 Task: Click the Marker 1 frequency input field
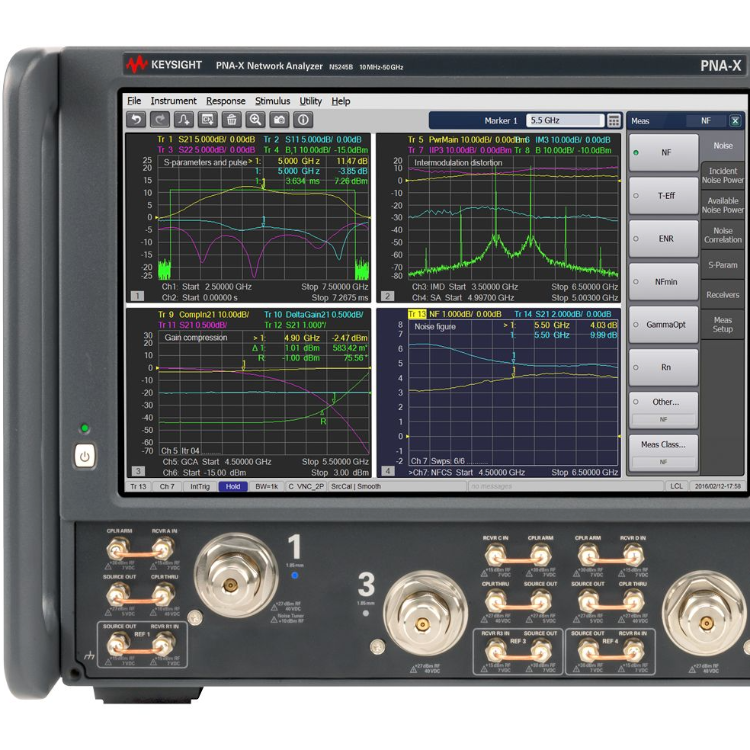point(565,121)
